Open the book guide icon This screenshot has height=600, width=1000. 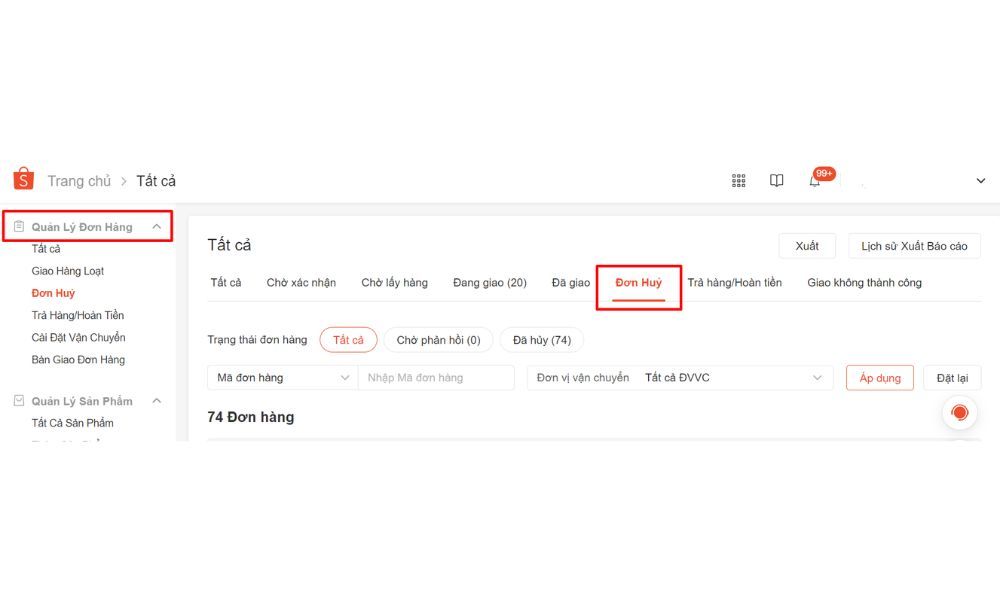[x=776, y=180]
